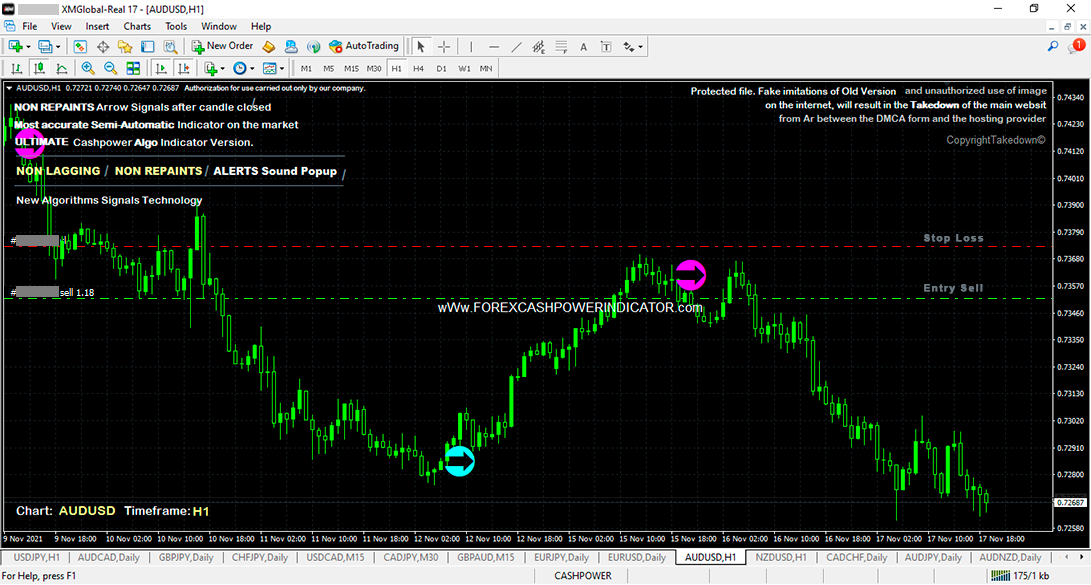Open the Strategy Tester icon

(x=170, y=47)
